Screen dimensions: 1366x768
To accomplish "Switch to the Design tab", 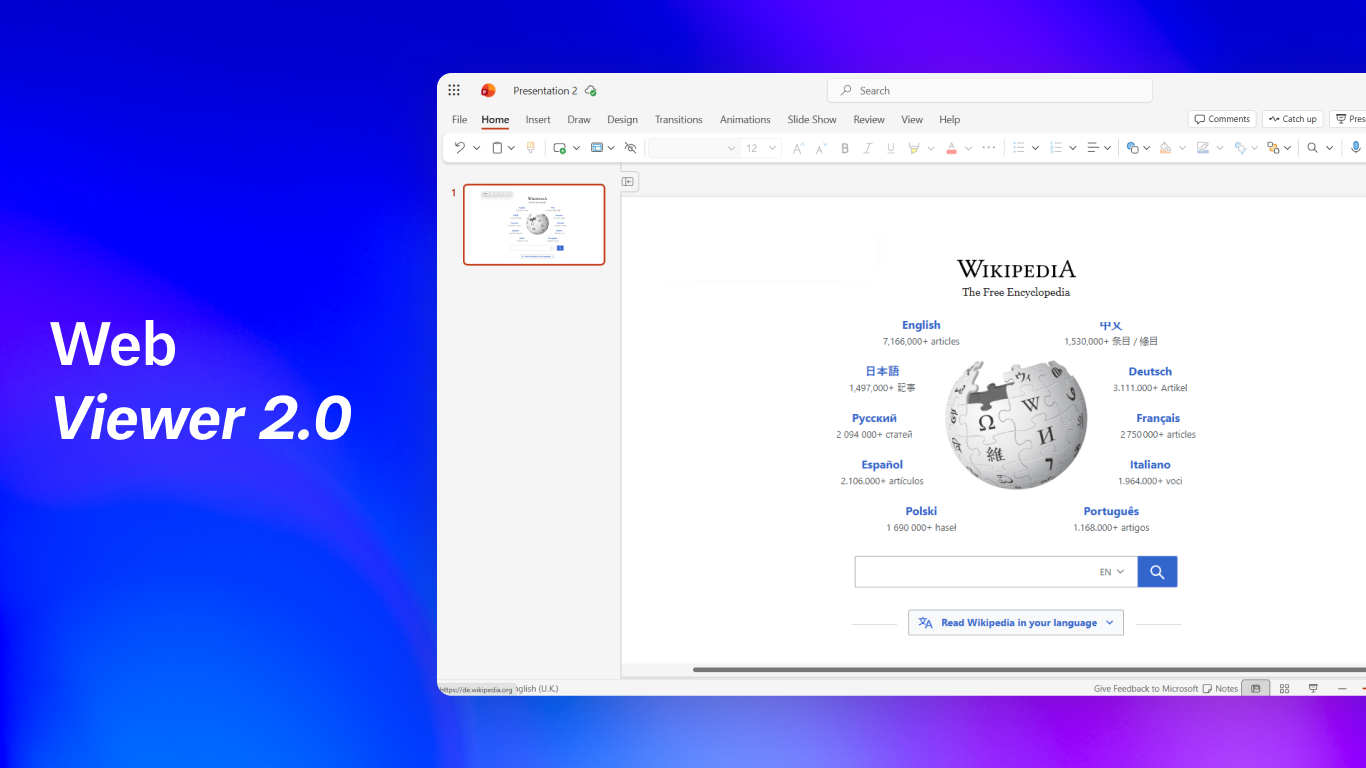I will click(x=622, y=119).
